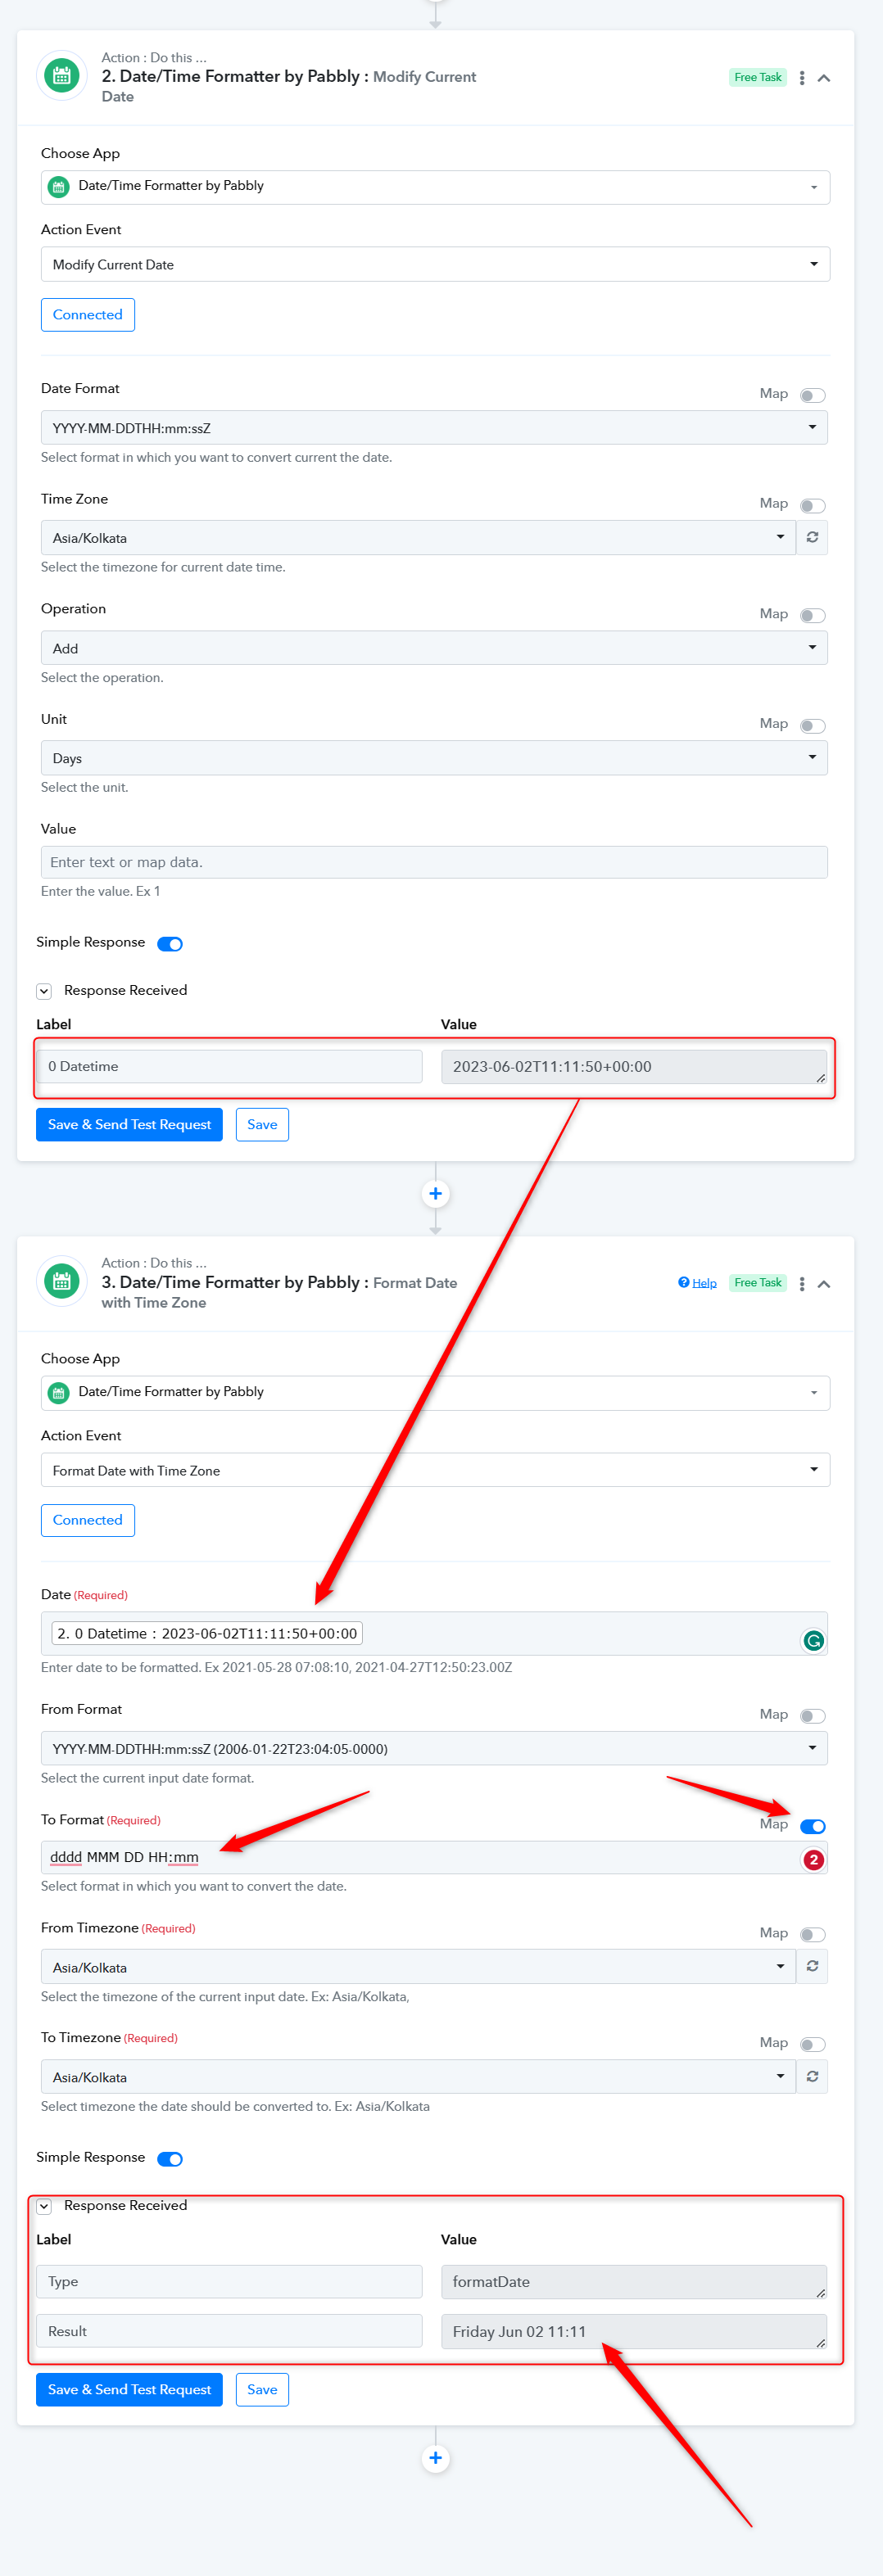Click the formatDate value box
The image size is (883, 2576).
point(633,2281)
